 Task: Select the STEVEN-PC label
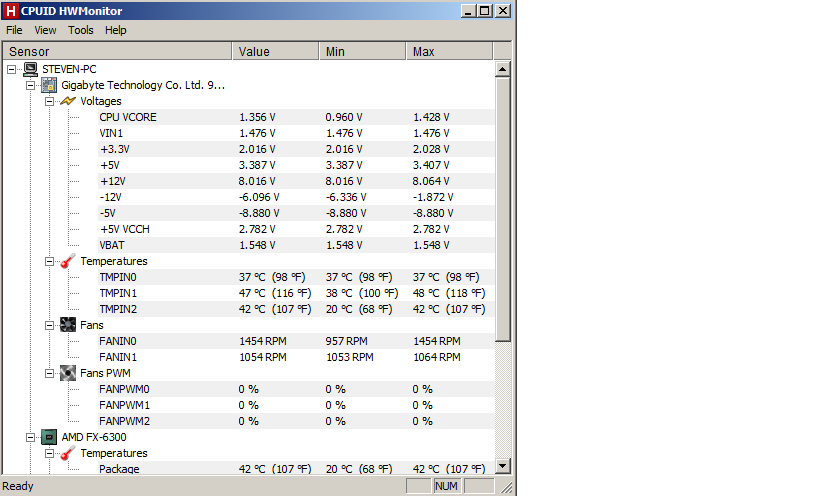point(69,69)
